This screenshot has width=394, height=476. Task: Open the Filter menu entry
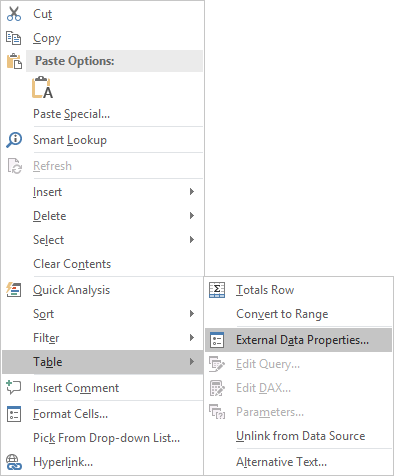pyautogui.click(x=102, y=338)
